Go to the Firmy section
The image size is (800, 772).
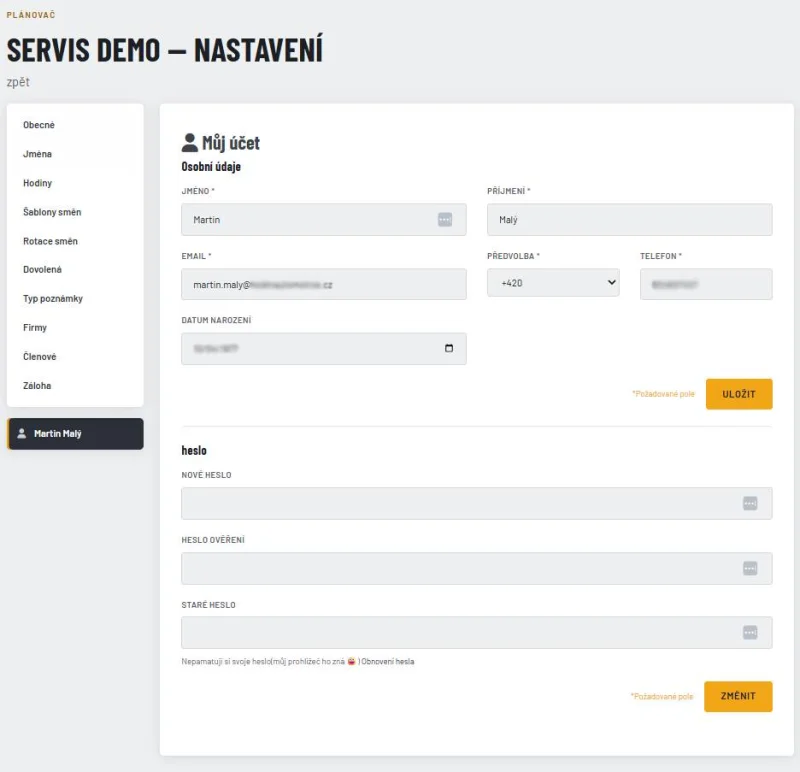click(x=35, y=328)
